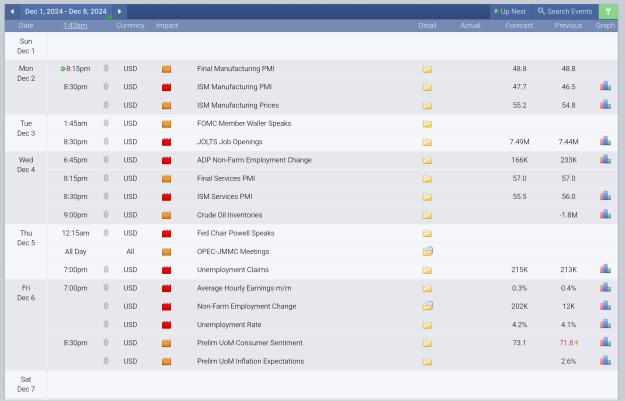Show graph for ISM Manufacturing Prices
625x401 pixels.
click(x=605, y=104)
